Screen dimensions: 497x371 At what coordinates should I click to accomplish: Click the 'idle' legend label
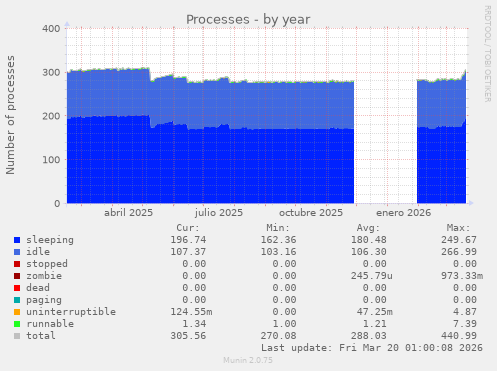[38, 252]
